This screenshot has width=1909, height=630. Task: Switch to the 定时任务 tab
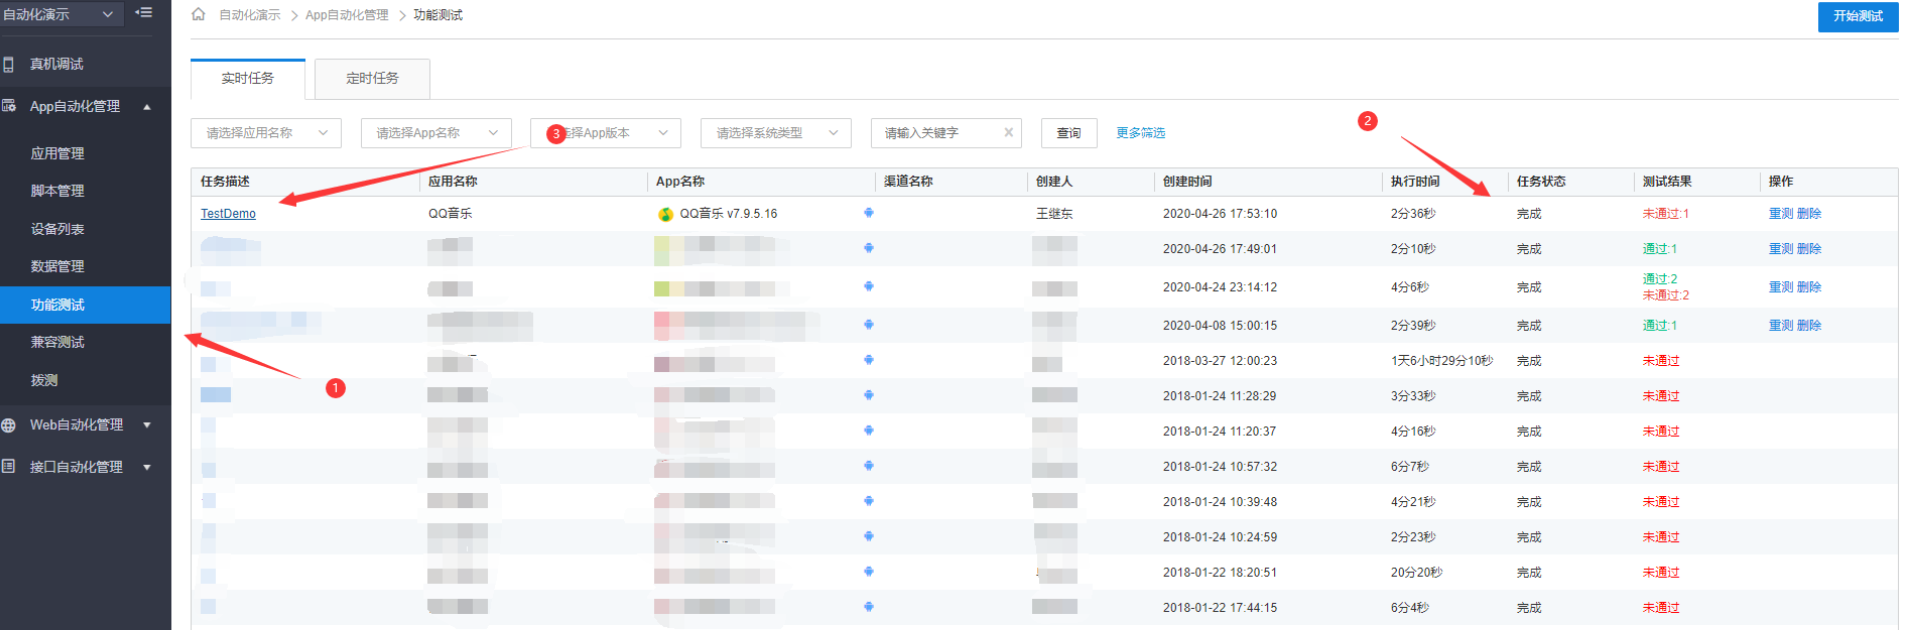tap(372, 78)
